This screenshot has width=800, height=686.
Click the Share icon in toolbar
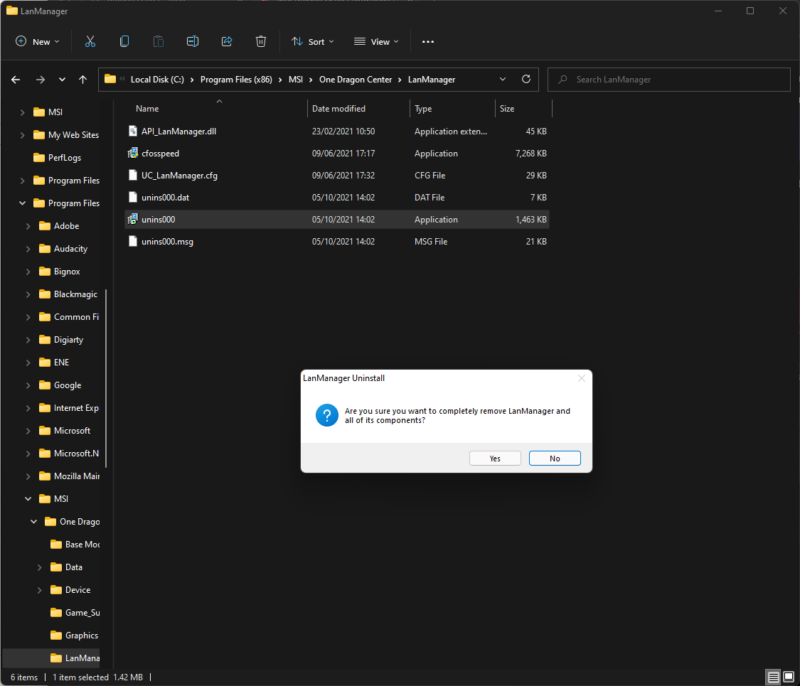[x=227, y=41]
